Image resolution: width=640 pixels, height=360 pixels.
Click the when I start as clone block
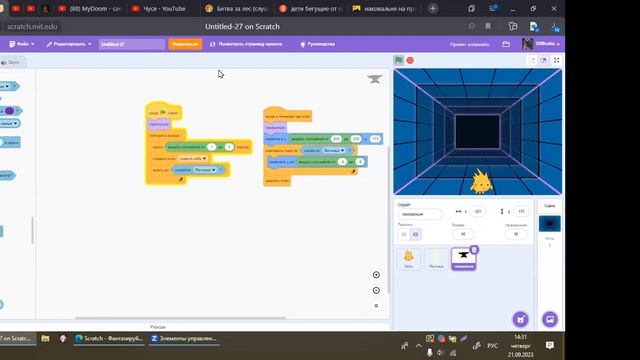(288, 116)
